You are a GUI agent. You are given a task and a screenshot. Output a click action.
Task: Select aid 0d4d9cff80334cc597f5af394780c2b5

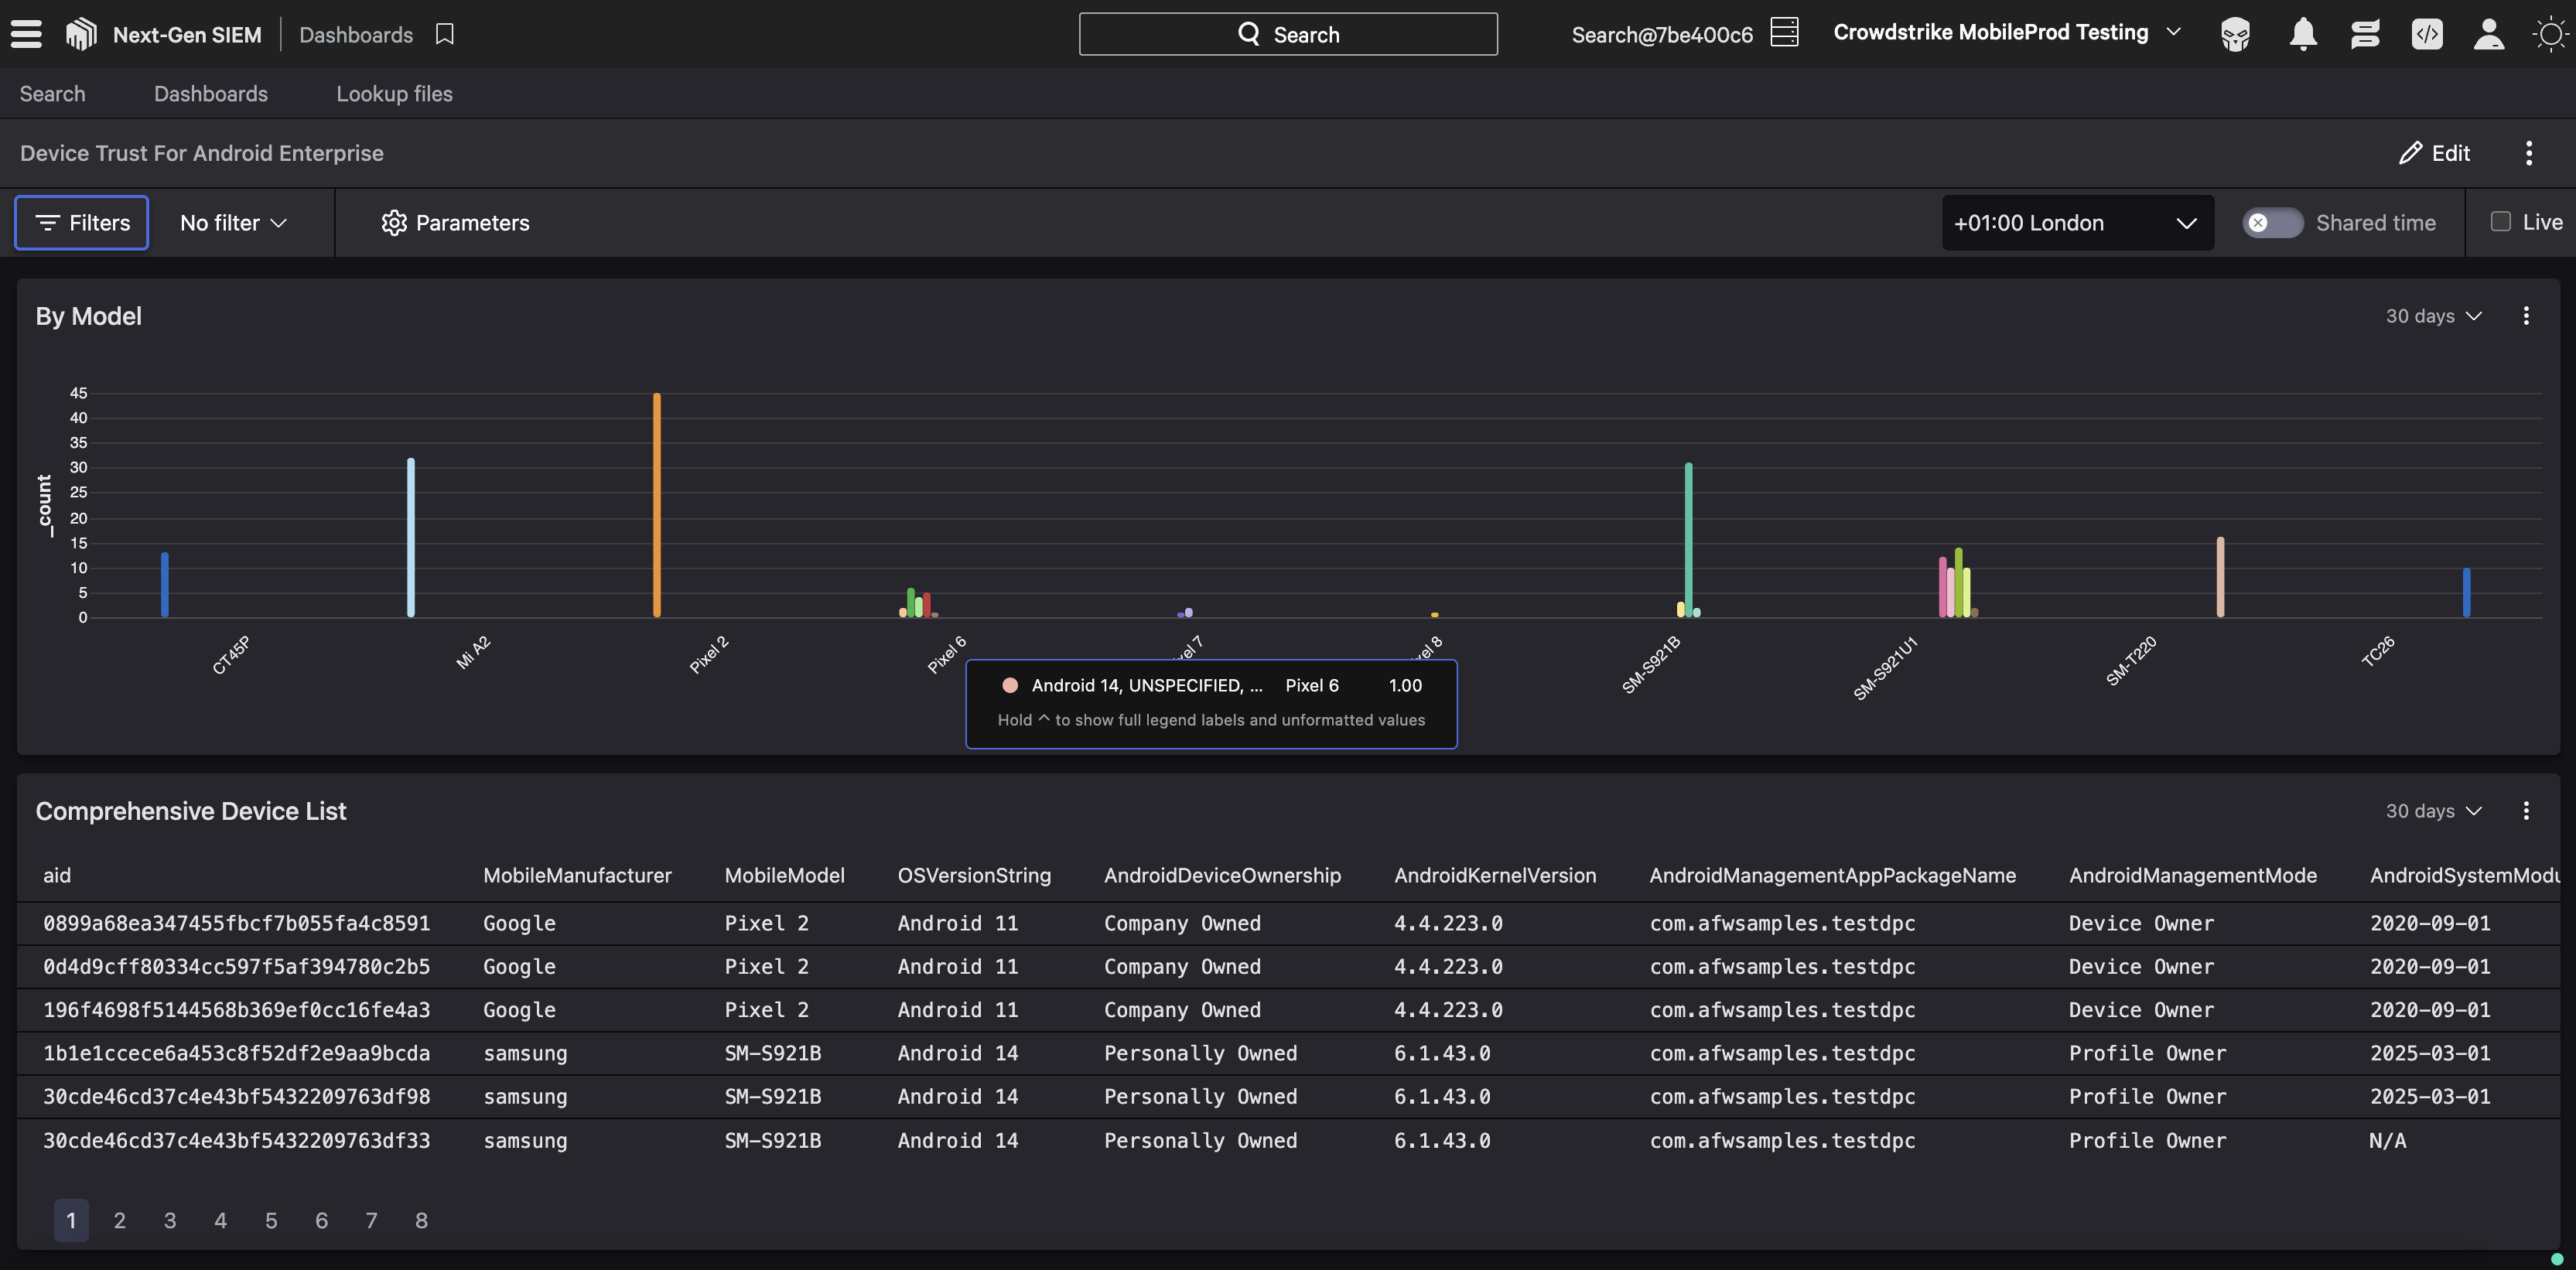coord(236,966)
